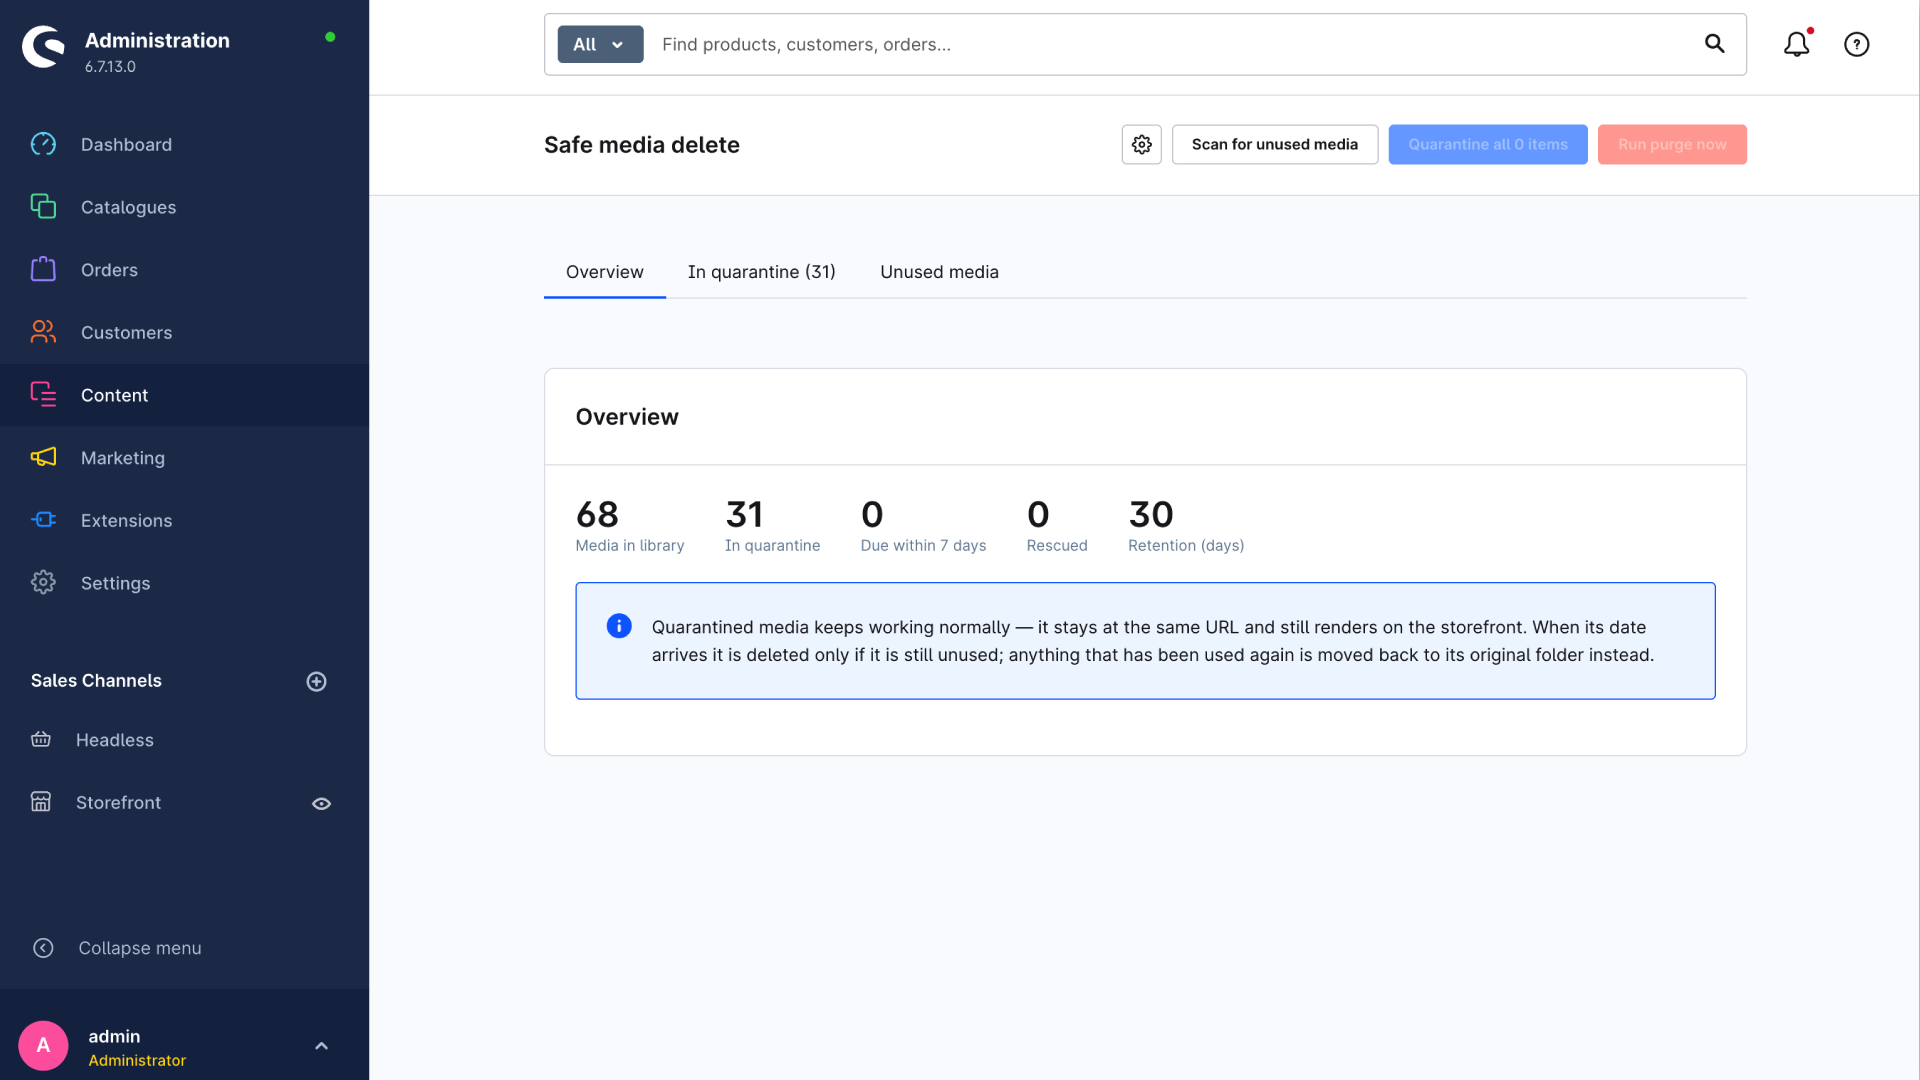Open the All search scope dropdown
This screenshot has height=1080, width=1920.
(600, 44)
